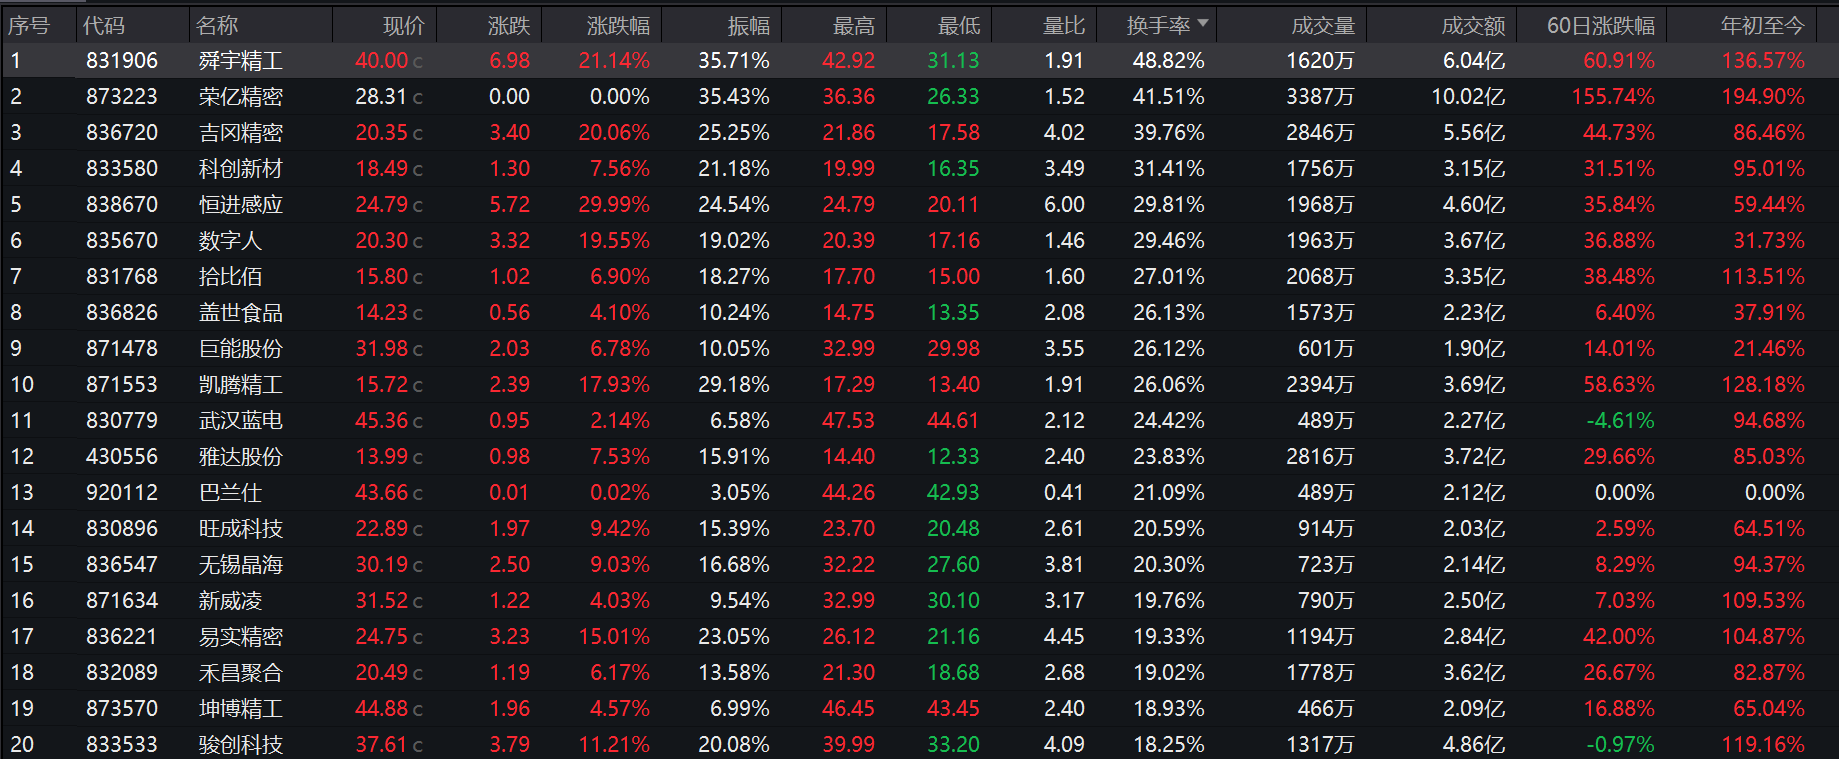Select stock name 巨能股份
Image resolution: width=1839 pixels, height=759 pixels.
241,349
